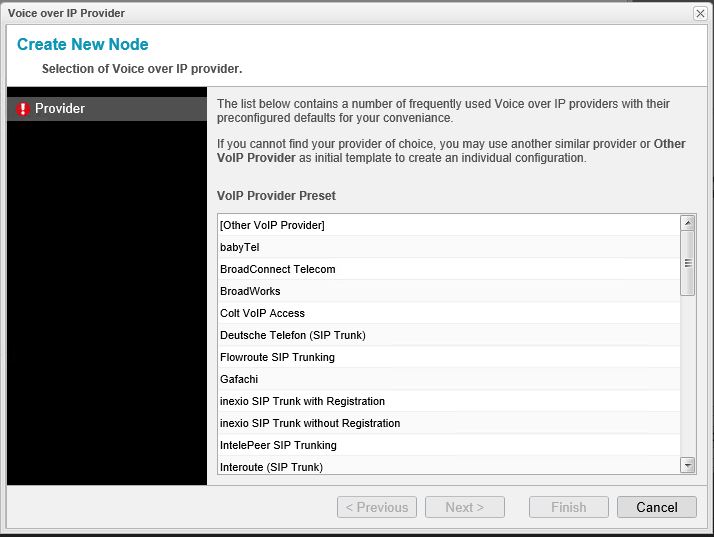This screenshot has width=714, height=537.
Task: Select BroadConnect Telecom preset
Action: [x=277, y=269]
